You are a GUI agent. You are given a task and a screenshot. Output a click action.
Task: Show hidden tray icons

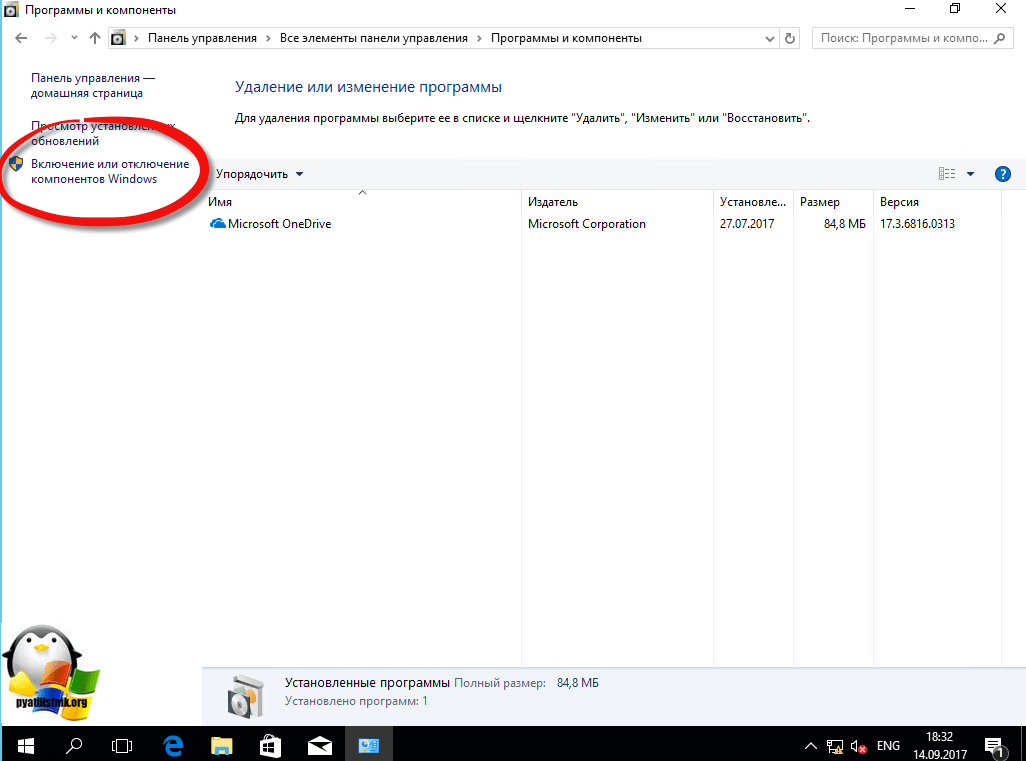810,746
